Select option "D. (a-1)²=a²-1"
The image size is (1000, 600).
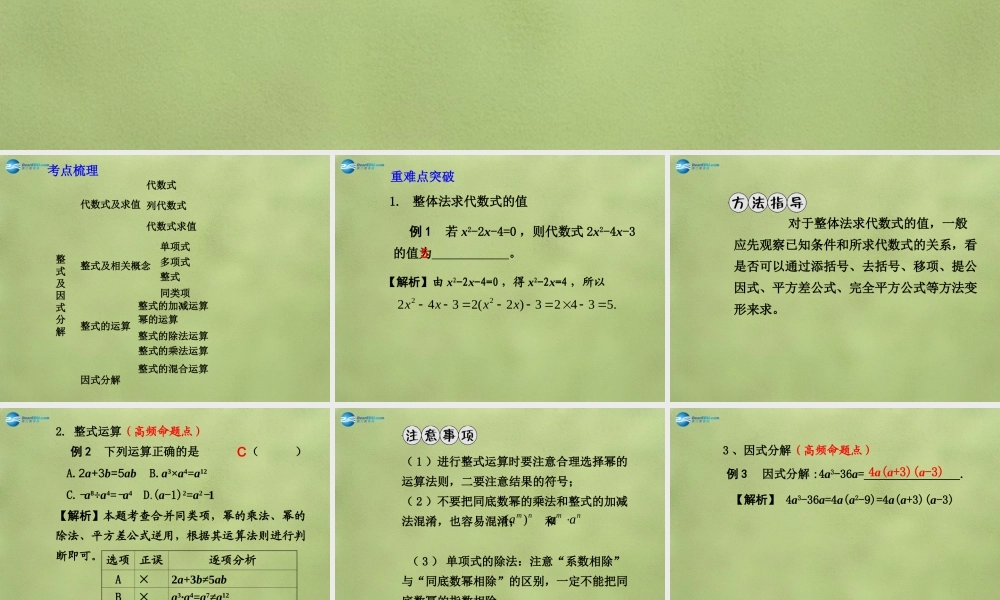[178, 495]
